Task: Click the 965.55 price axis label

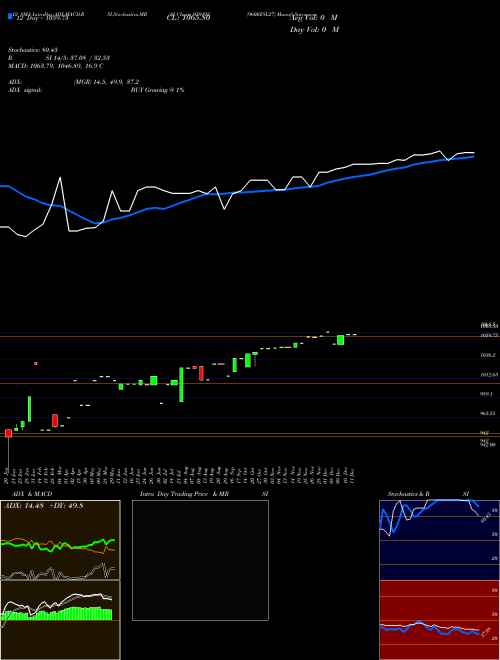Action: click(x=488, y=413)
